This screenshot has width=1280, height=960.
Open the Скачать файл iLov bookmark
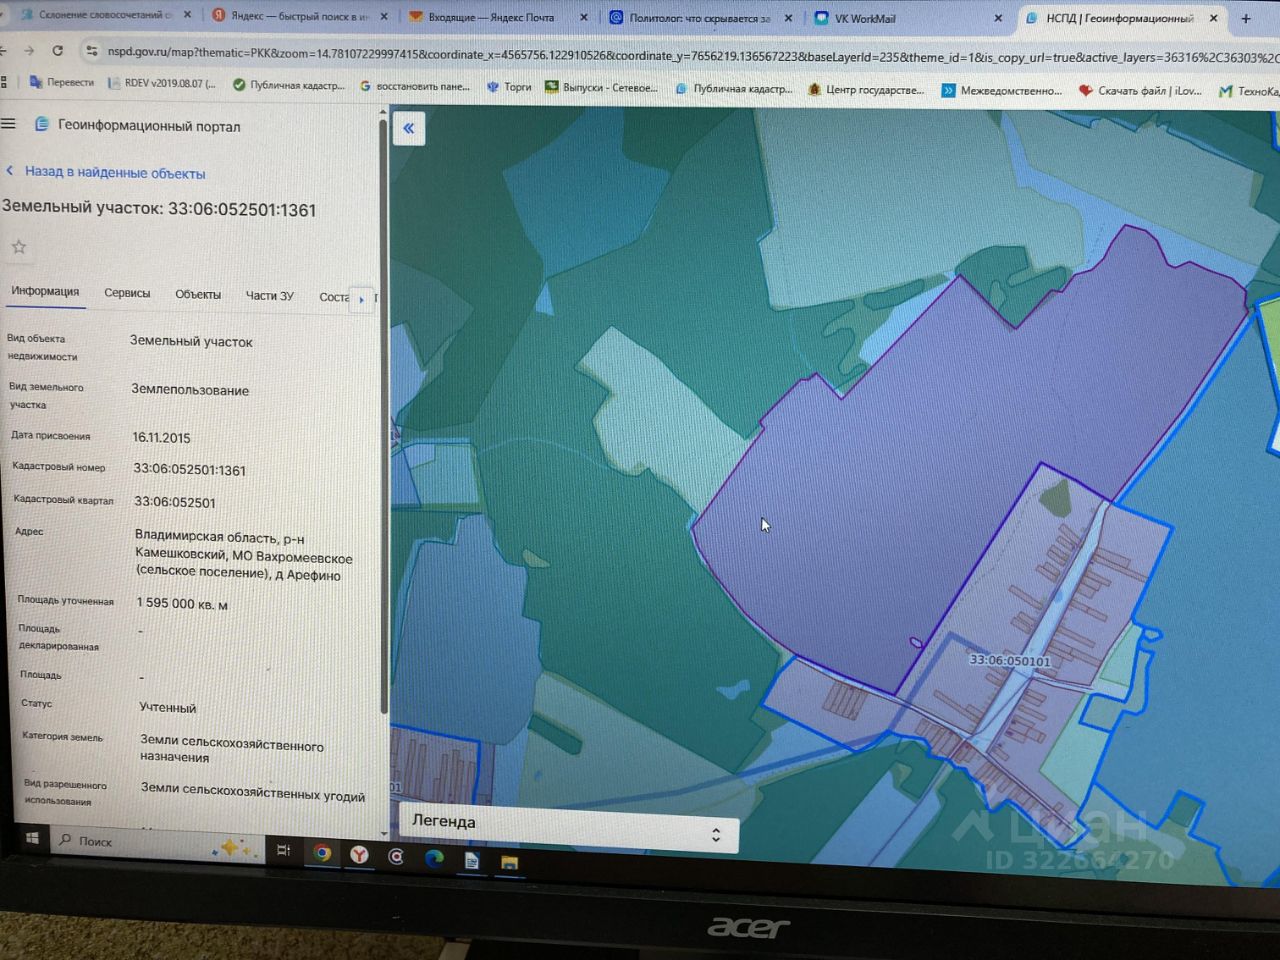coord(1140,91)
